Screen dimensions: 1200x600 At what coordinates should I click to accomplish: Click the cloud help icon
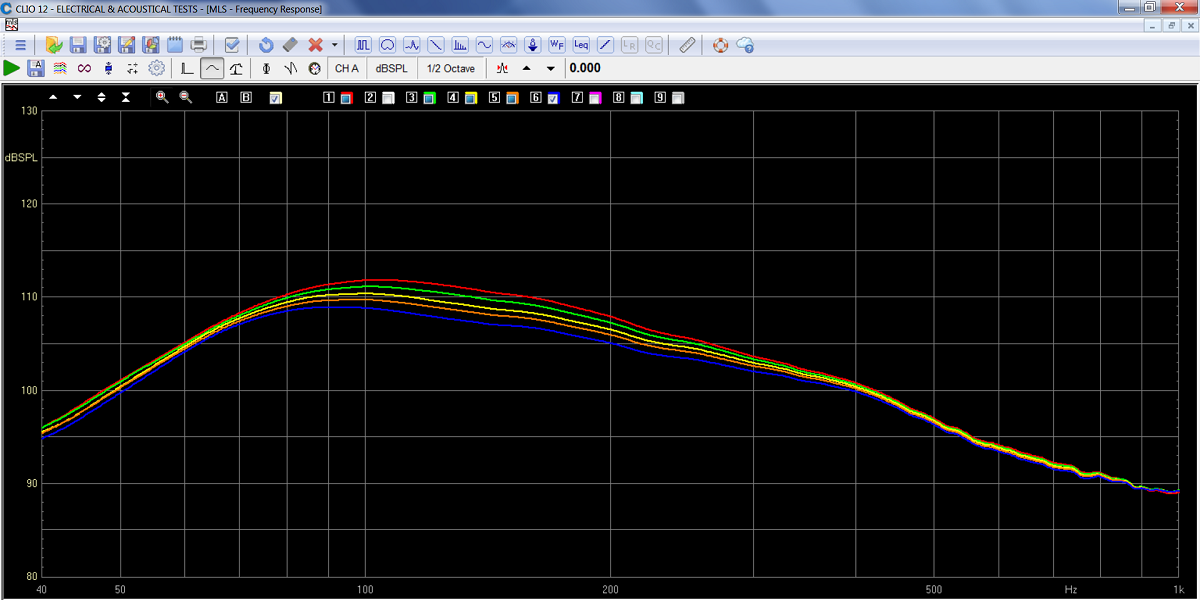(x=744, y=45)
